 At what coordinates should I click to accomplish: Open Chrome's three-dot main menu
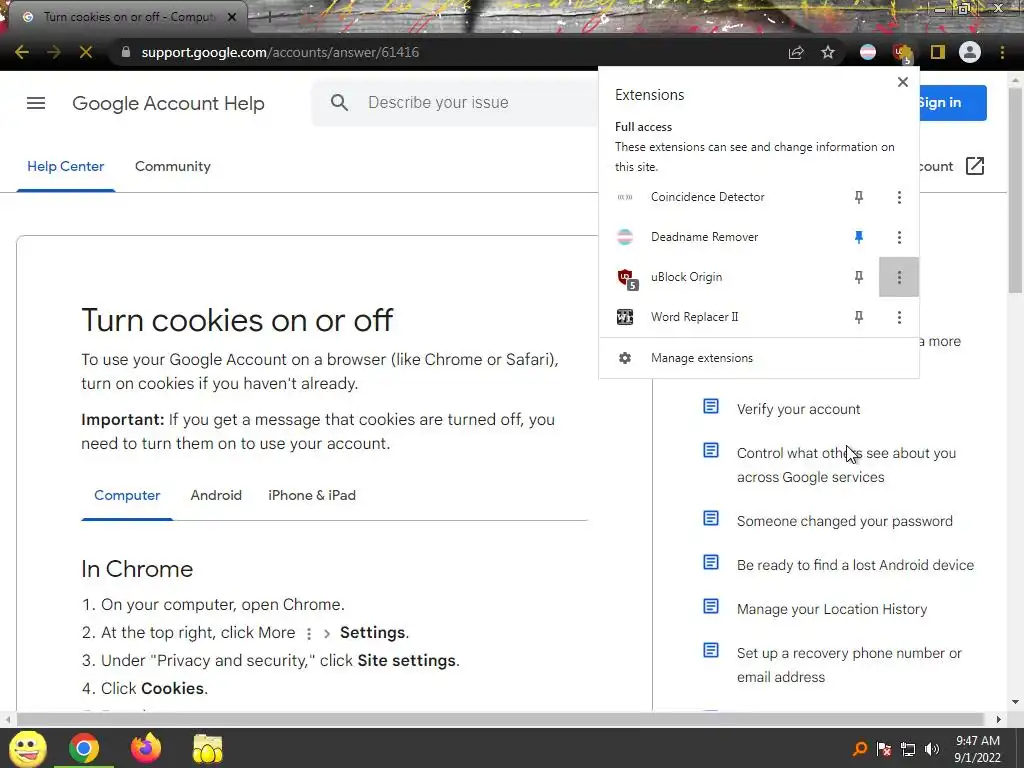click(x=1002, y=52)
